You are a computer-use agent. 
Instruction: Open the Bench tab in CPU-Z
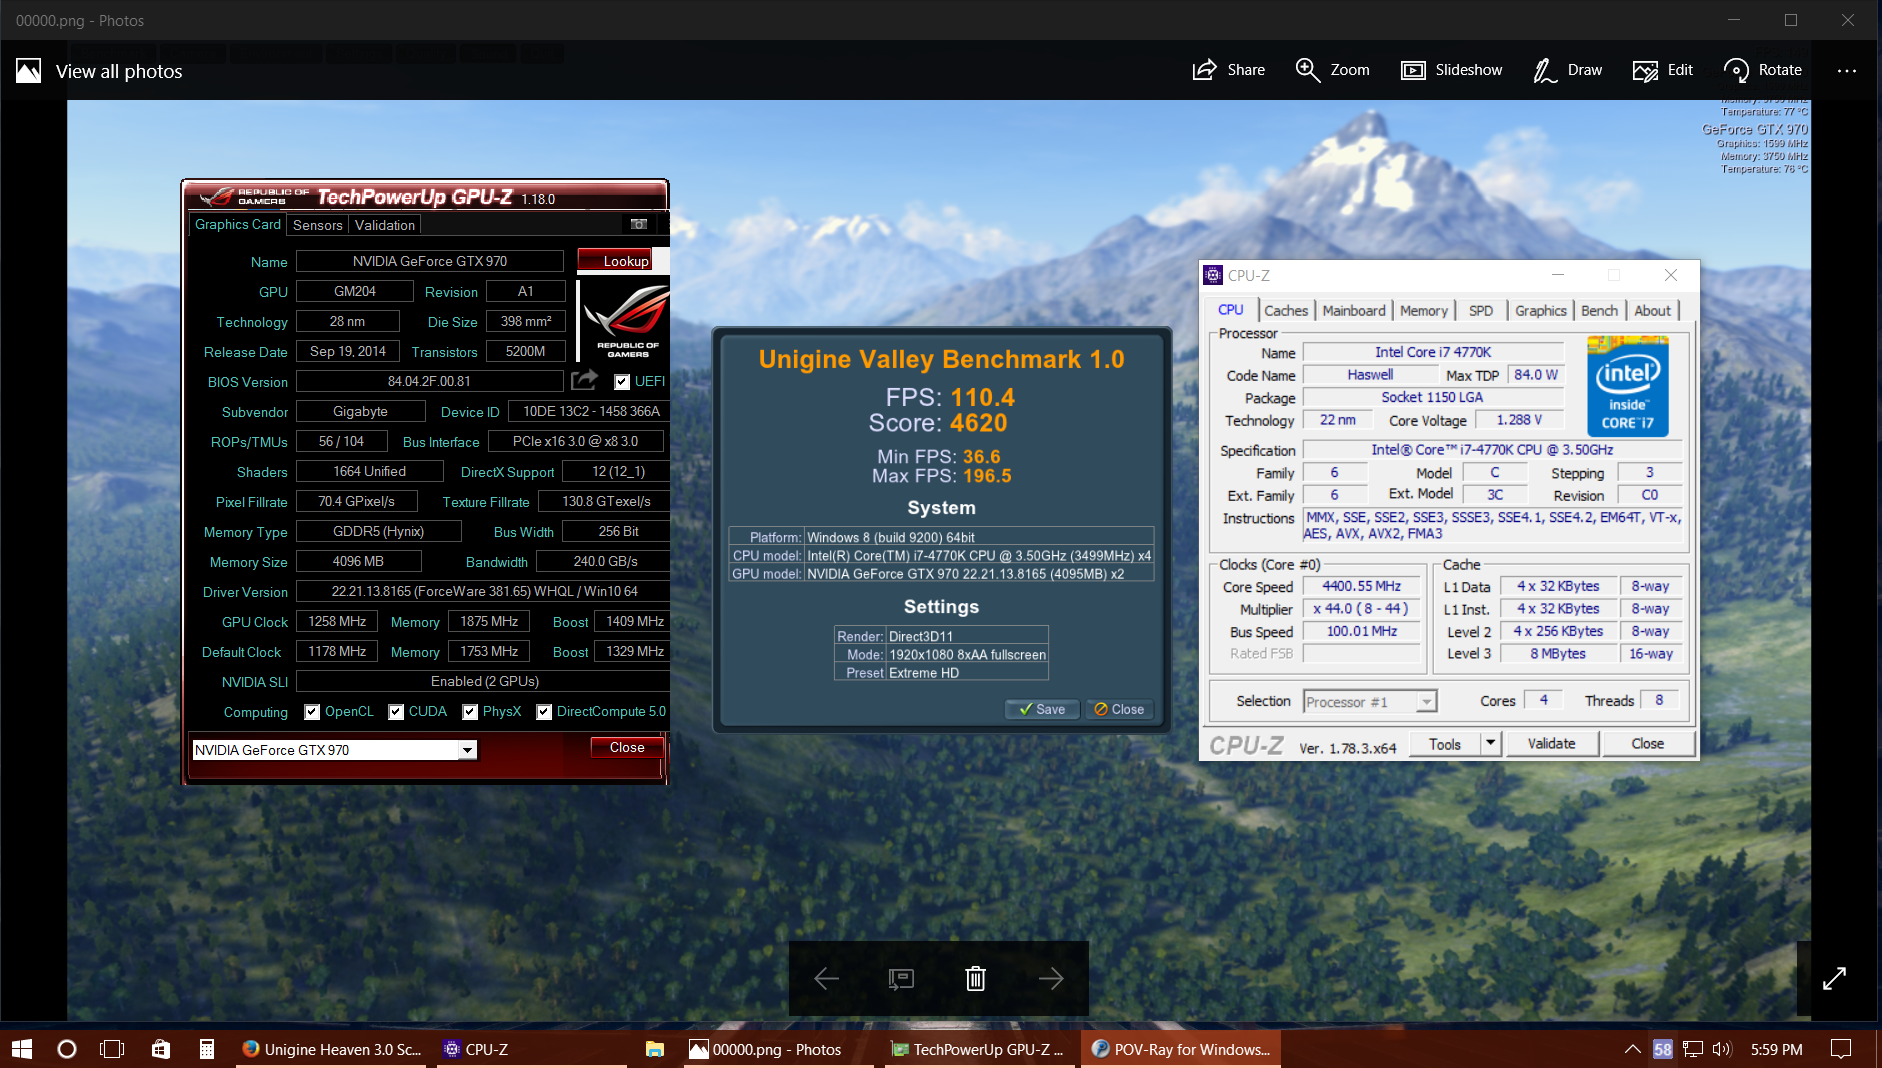[1599, 311]
